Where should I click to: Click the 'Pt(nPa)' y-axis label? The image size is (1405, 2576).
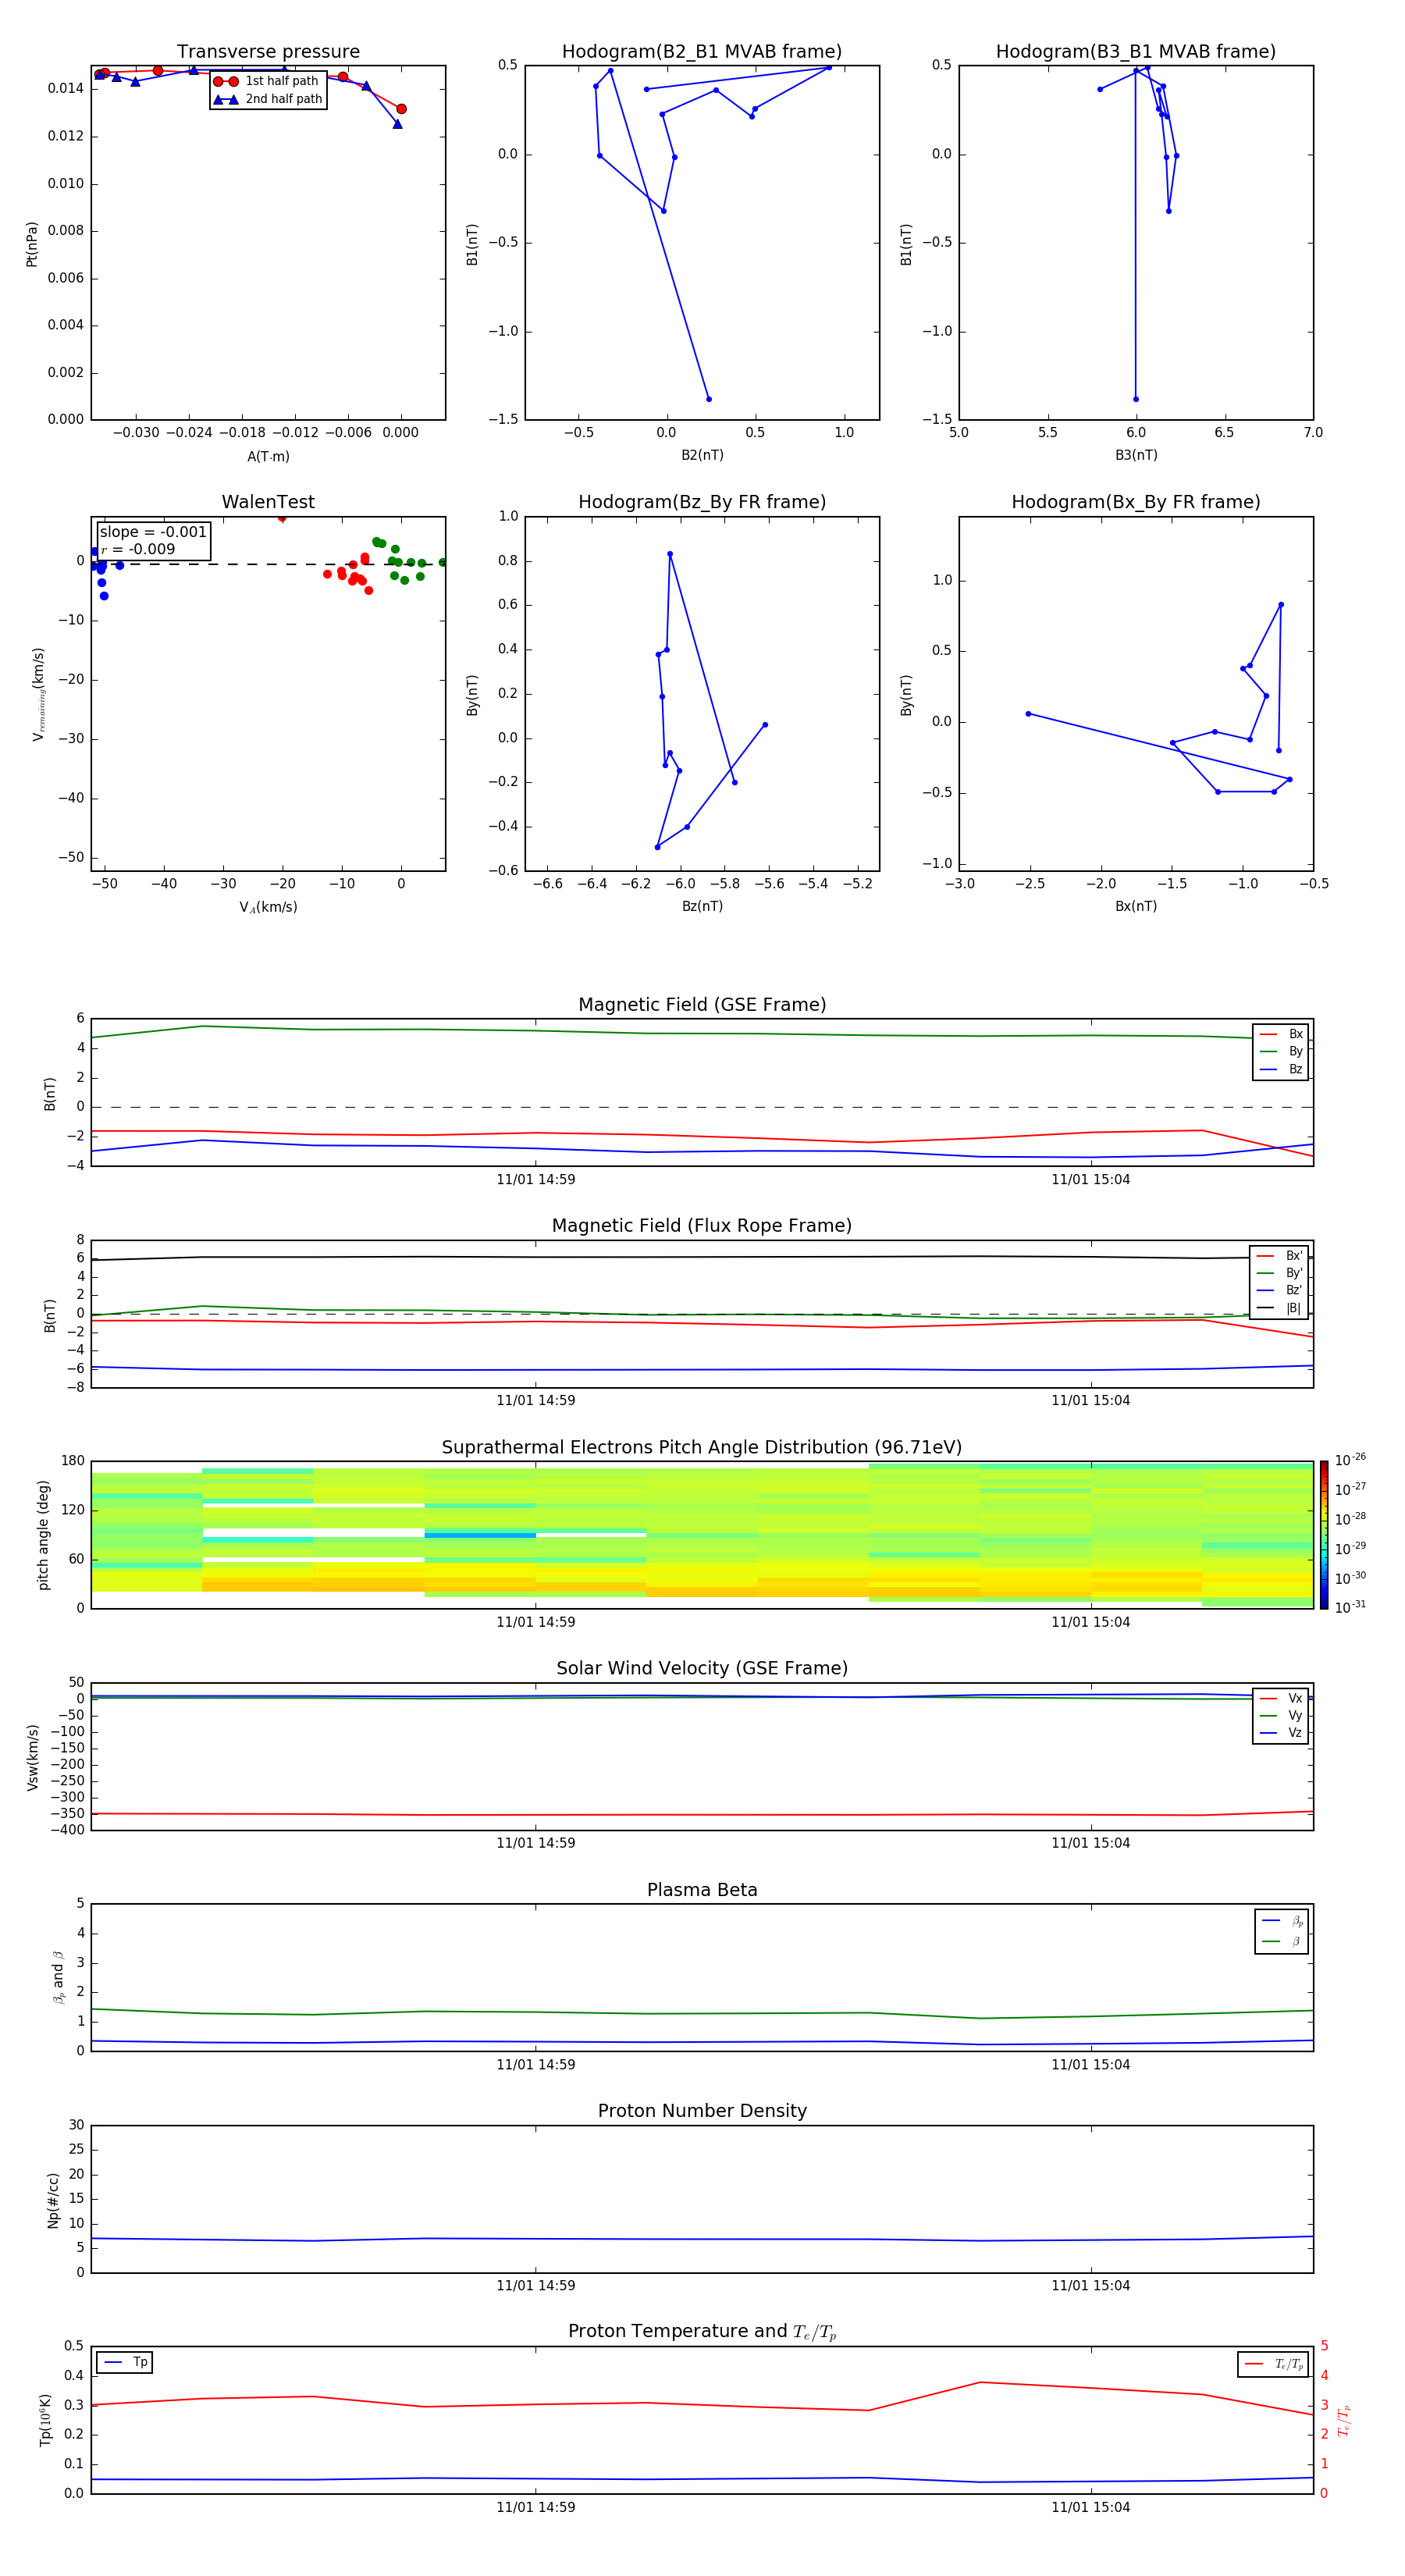[32, 243]
